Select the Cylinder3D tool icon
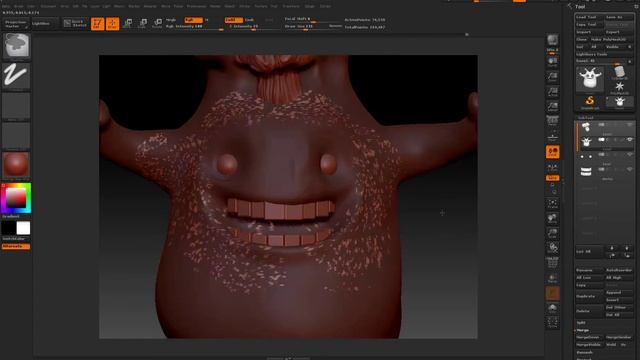Viewport: 640px width, 360px height. (619, 72)
